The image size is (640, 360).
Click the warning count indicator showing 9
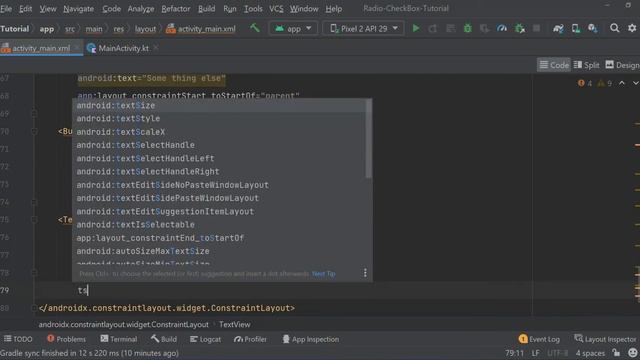tap(604, 83)
